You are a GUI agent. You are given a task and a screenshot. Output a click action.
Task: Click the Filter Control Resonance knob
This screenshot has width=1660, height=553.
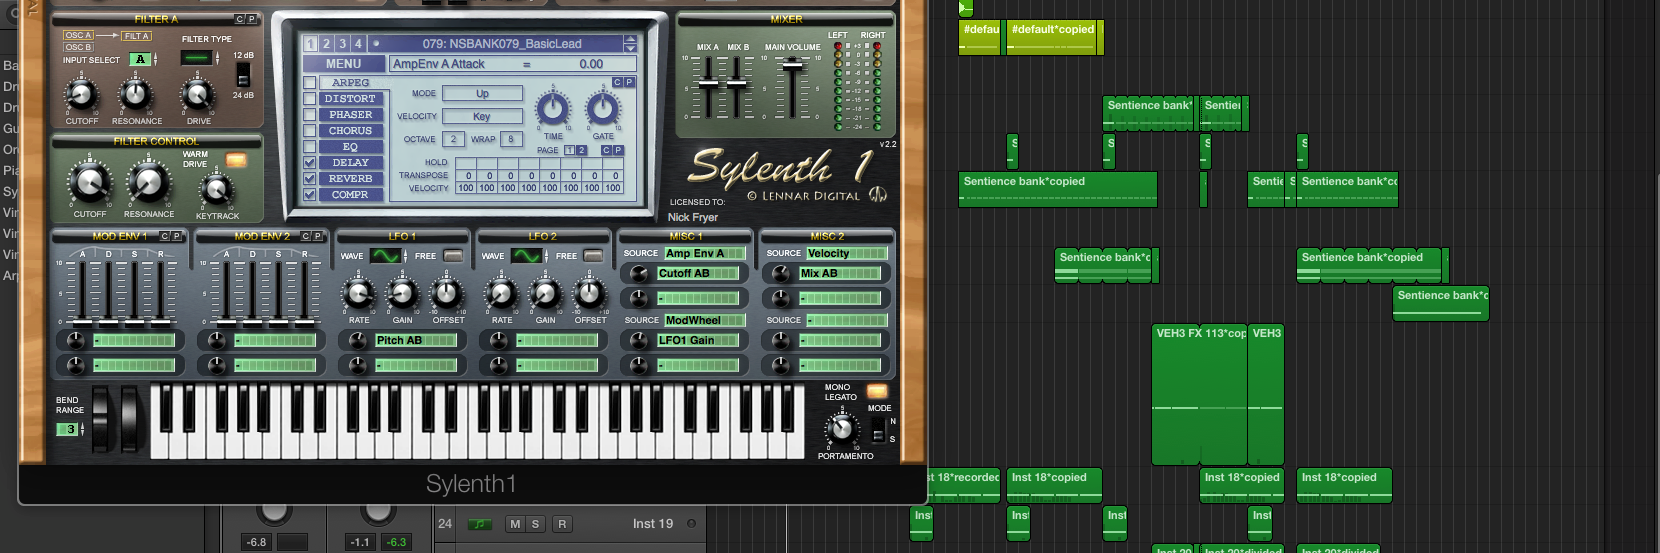tap(149, 184)
